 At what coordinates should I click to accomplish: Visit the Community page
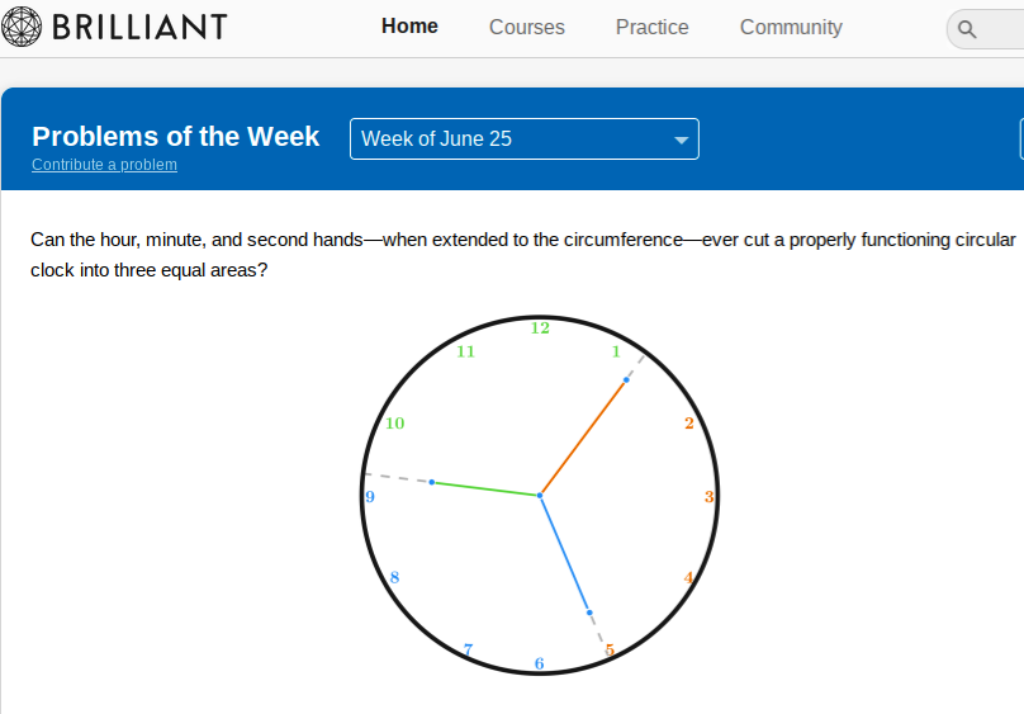click(x=791, y=28)
